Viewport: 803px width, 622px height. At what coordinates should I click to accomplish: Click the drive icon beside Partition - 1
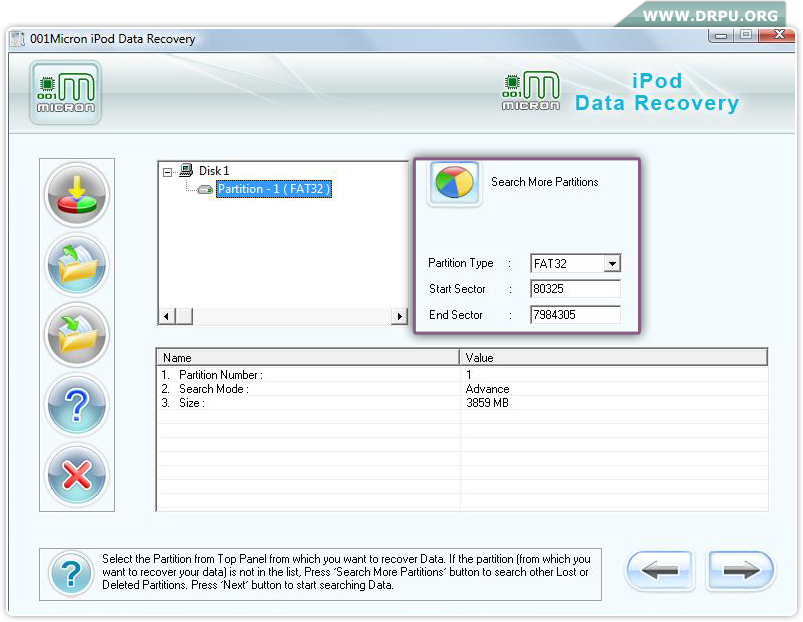[205, 189]
